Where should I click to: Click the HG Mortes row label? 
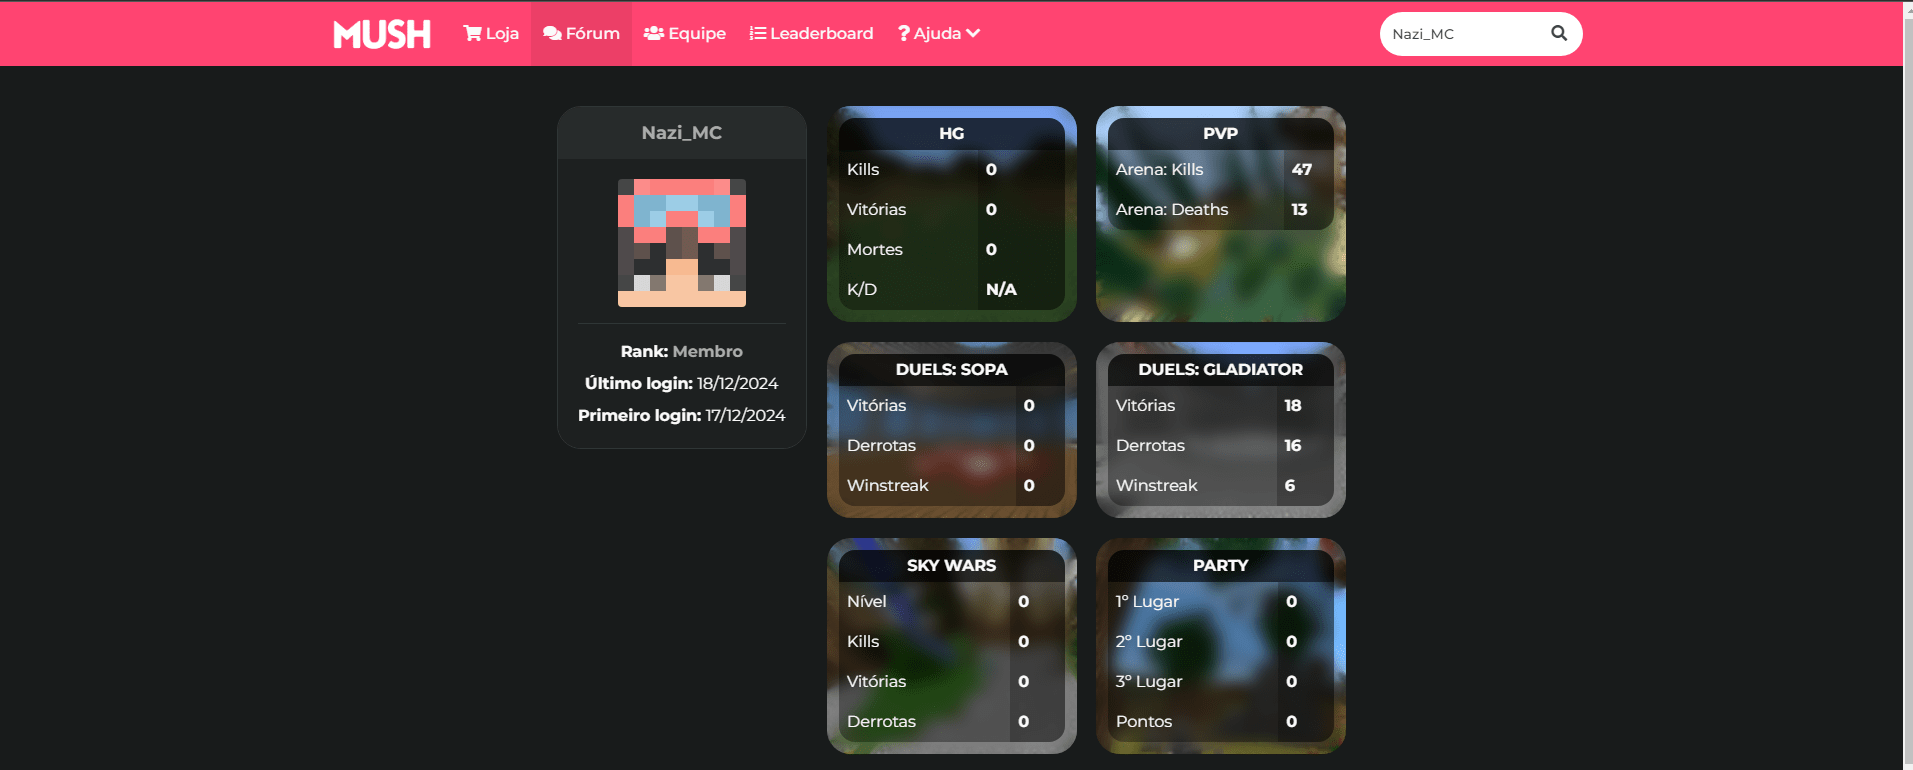pyautogui.click(x=875, y=249)
